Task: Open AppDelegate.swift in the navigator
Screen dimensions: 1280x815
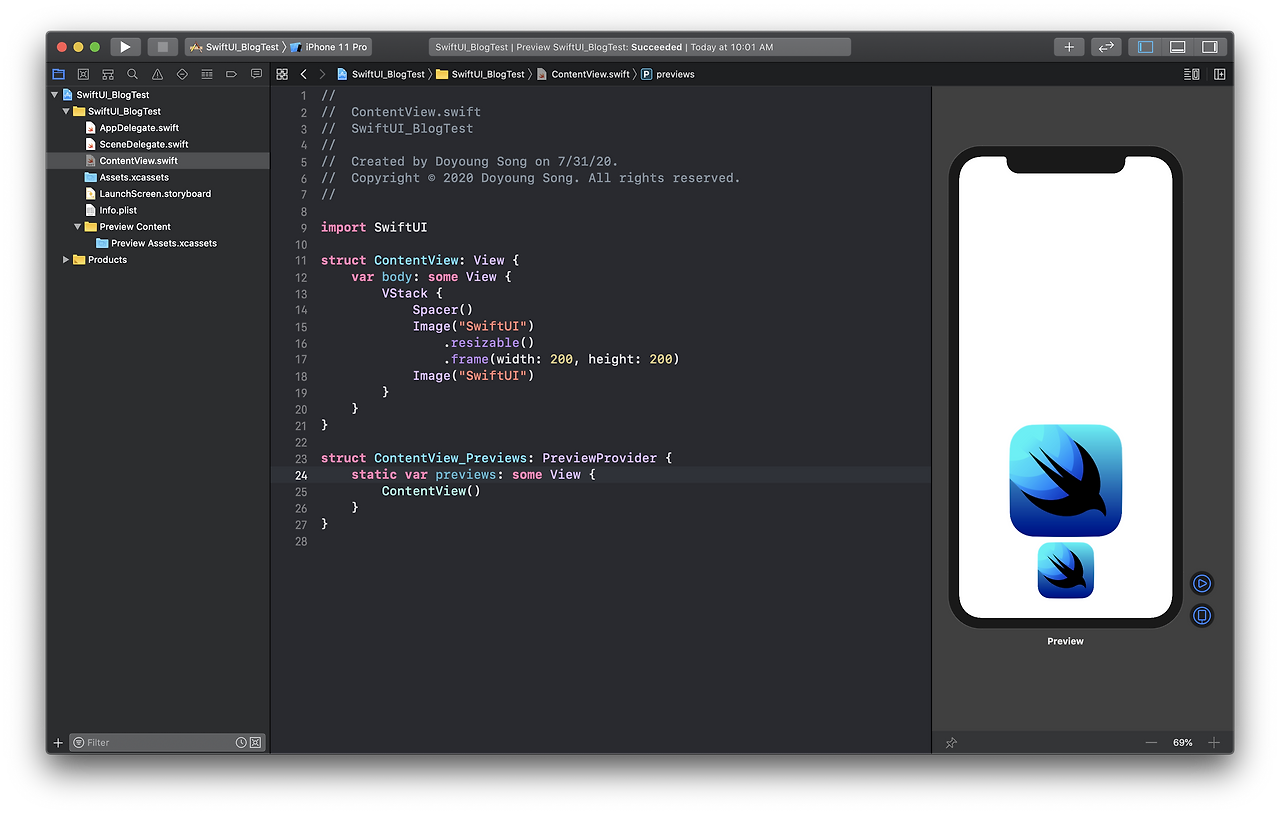Action: tap(139, 128)
